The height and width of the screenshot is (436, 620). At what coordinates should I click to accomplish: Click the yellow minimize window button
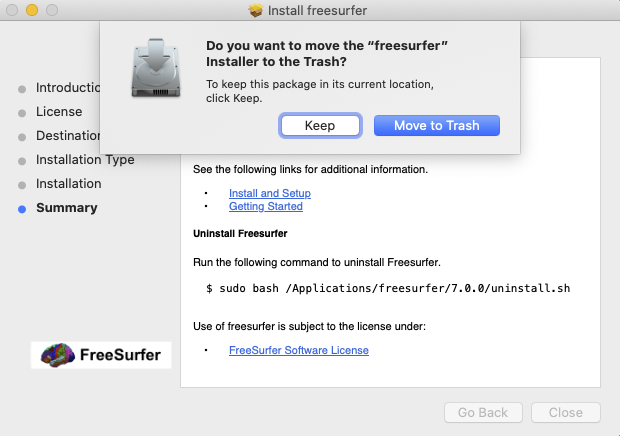pos(32,10)
